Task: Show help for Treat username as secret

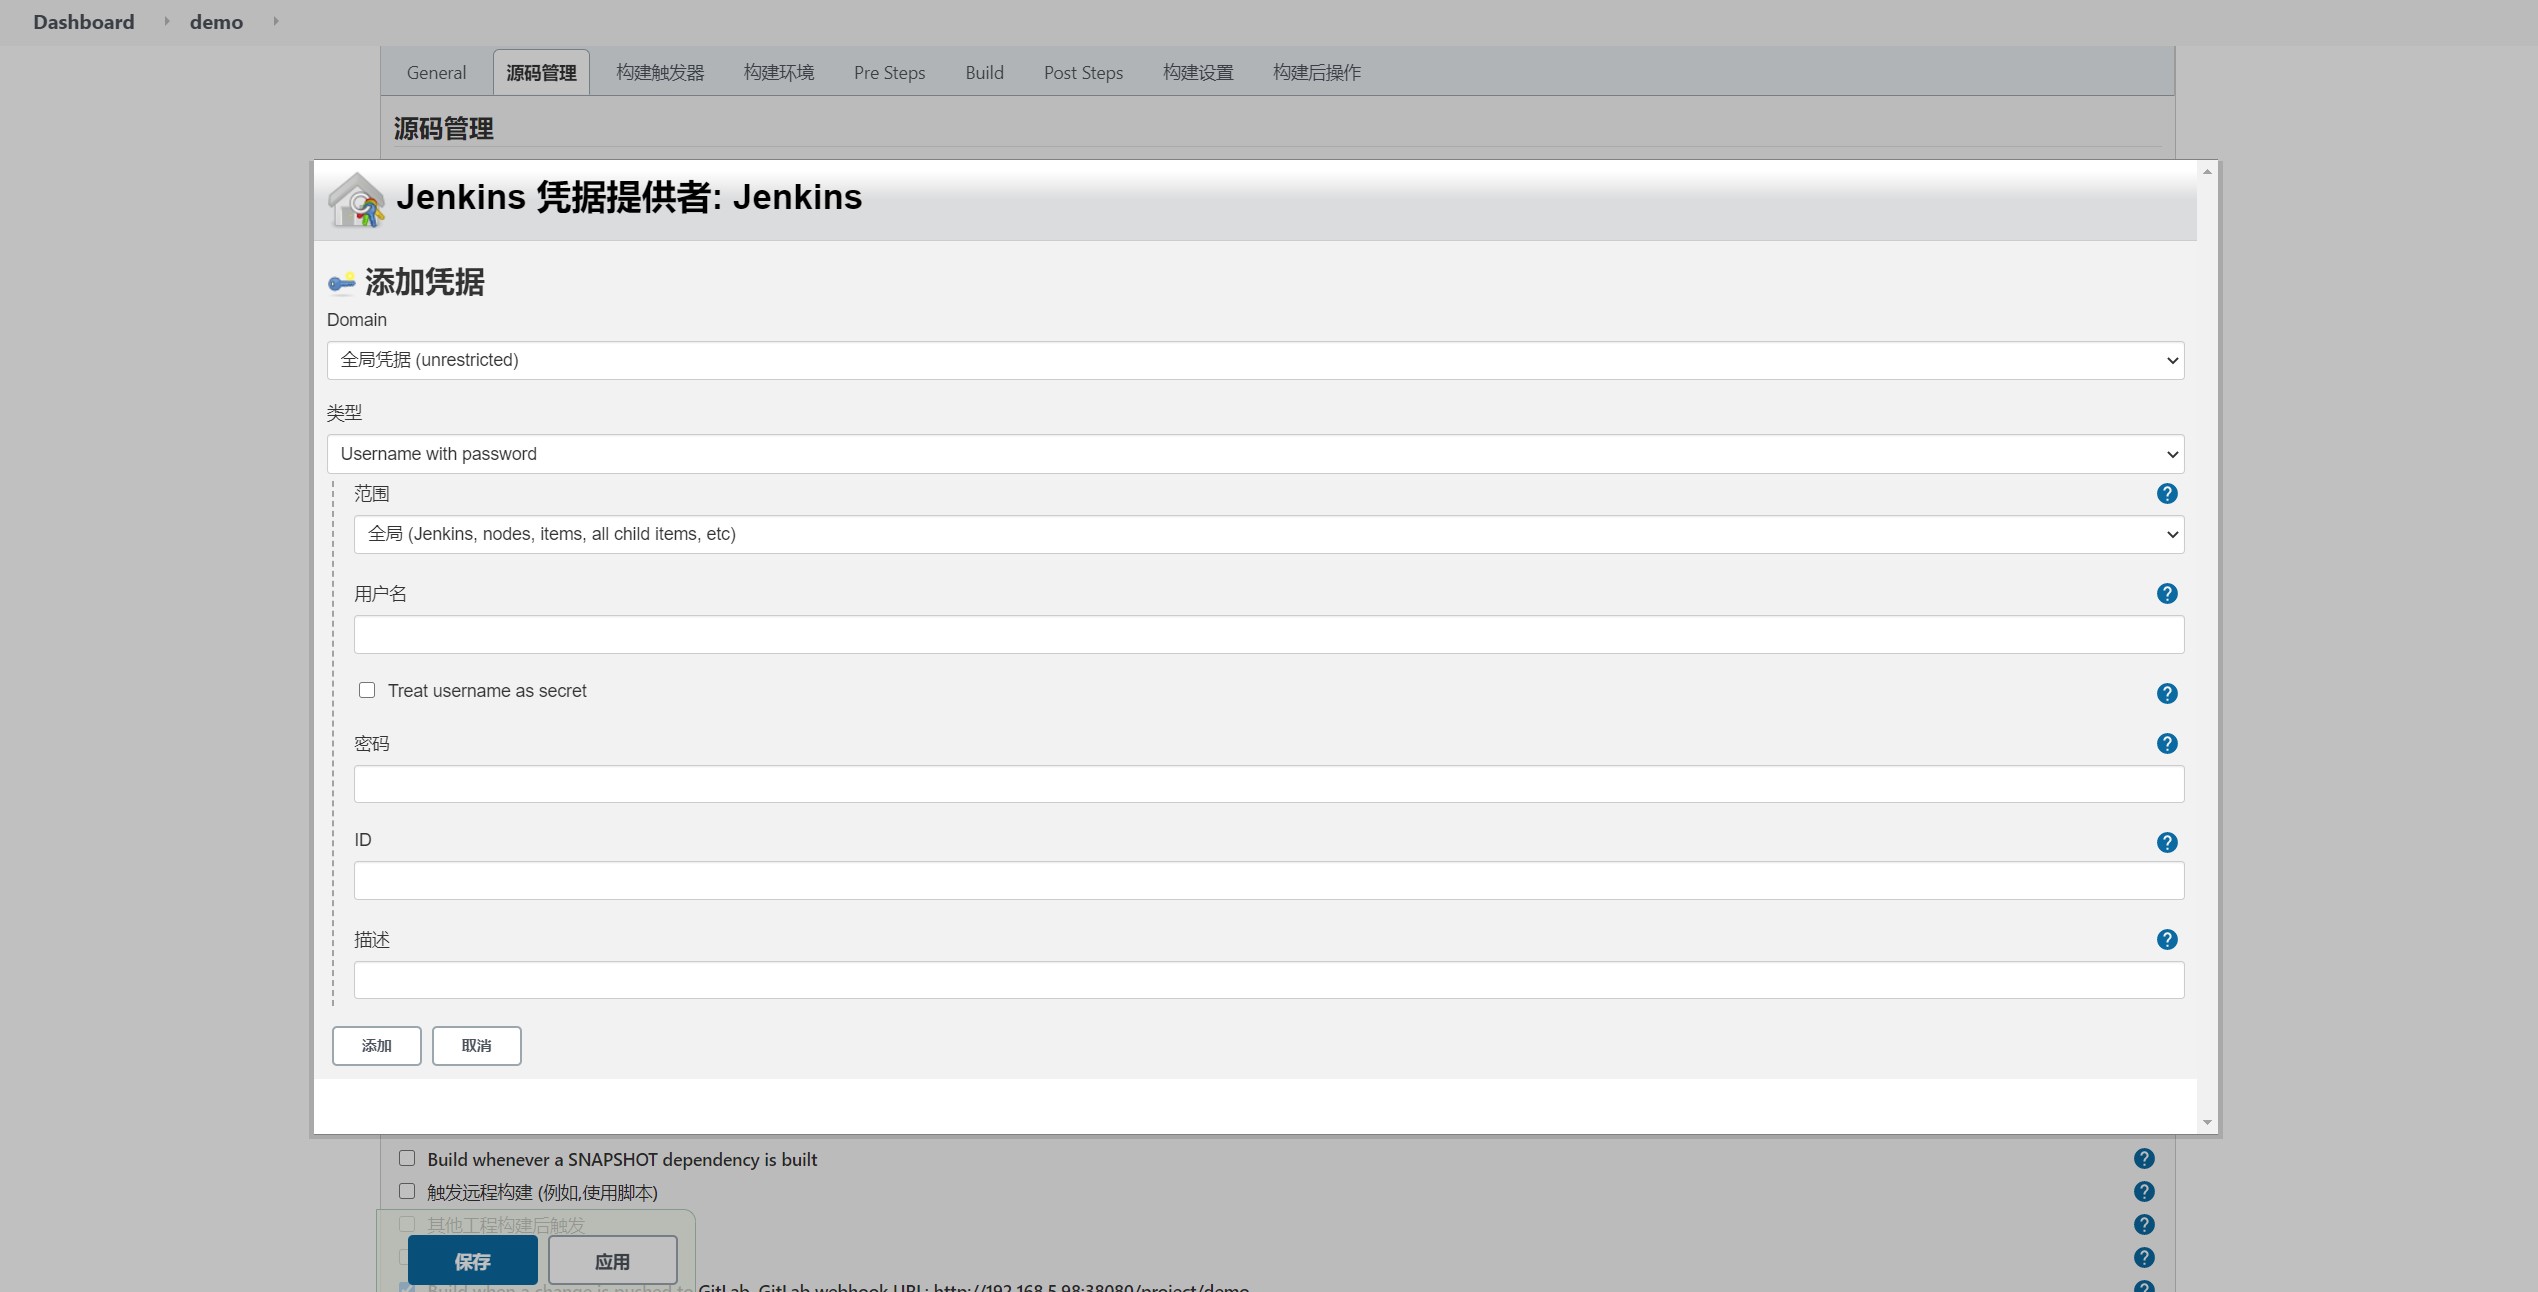Action: pyautogui.click(x=2167, y=694)
